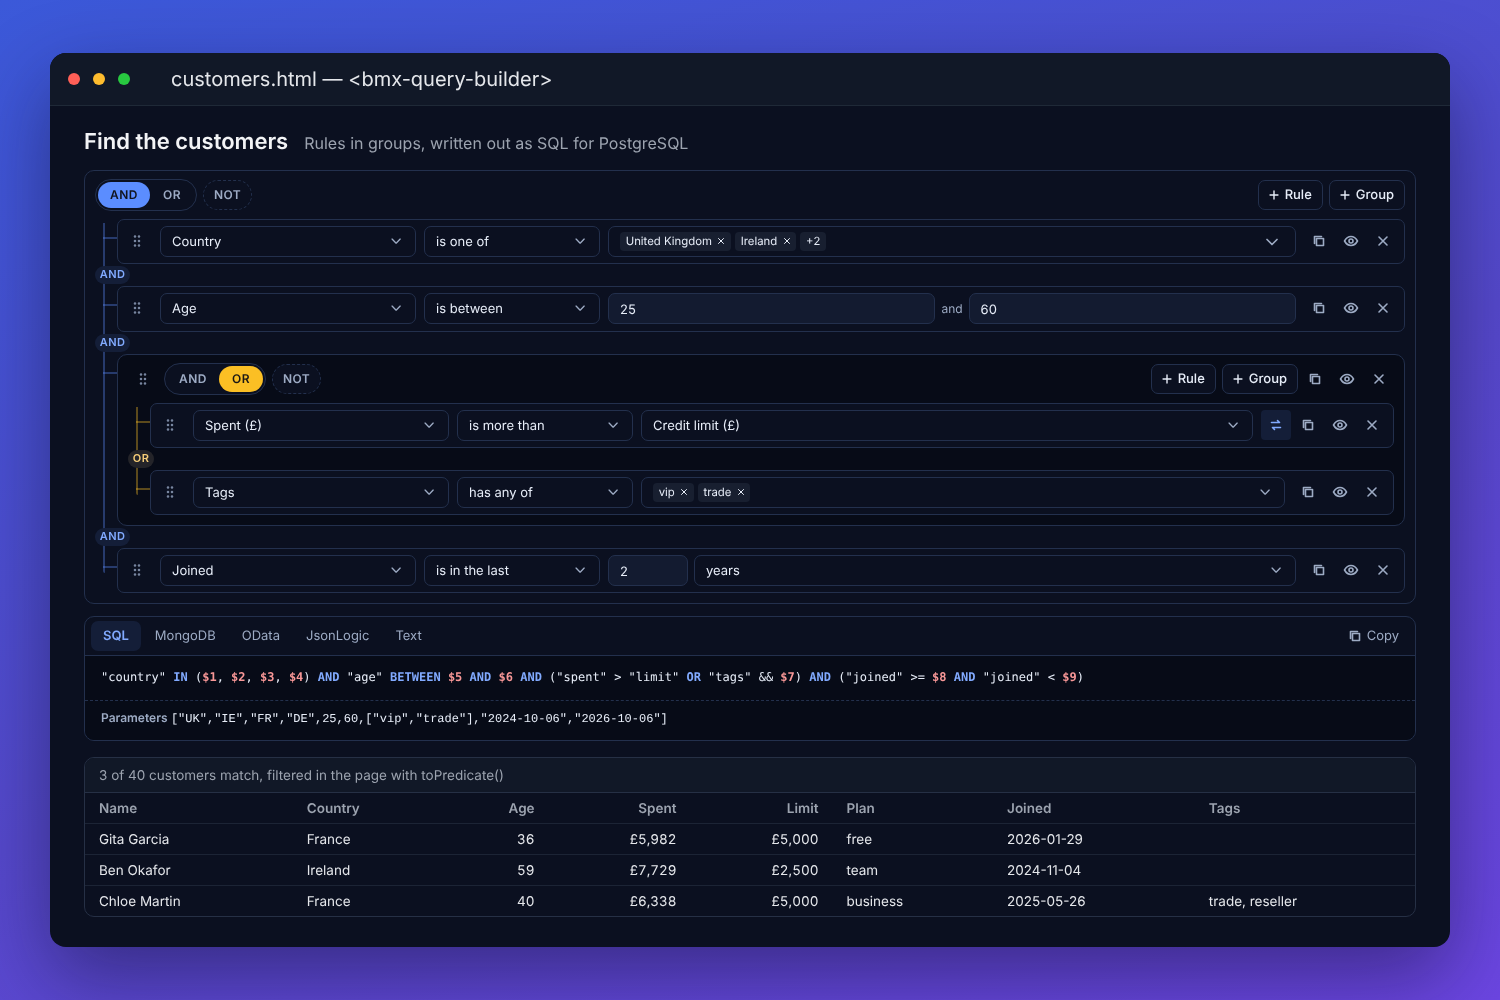
Task: Duplicate the Age rule
Action: point(1319,308)
